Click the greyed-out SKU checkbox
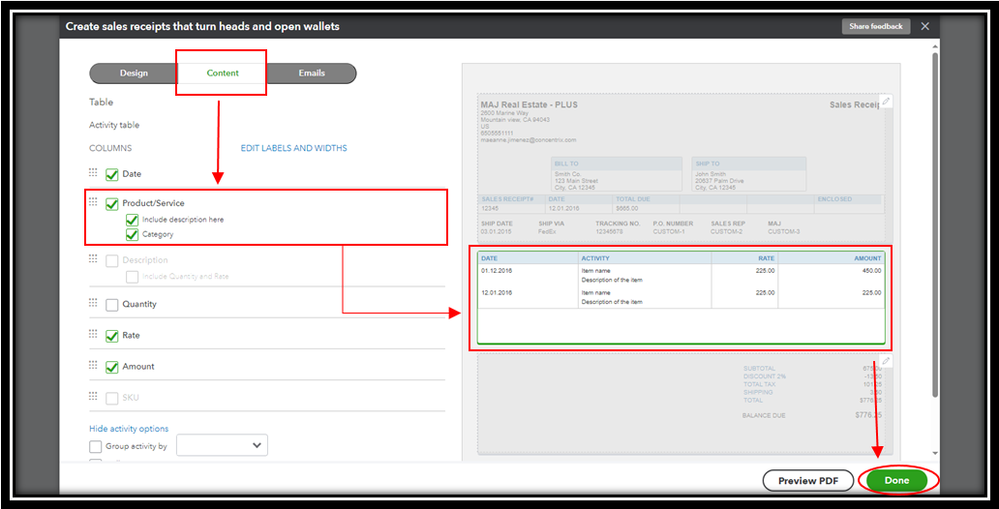This screenshot has width=999, height=509. [112, 398]
